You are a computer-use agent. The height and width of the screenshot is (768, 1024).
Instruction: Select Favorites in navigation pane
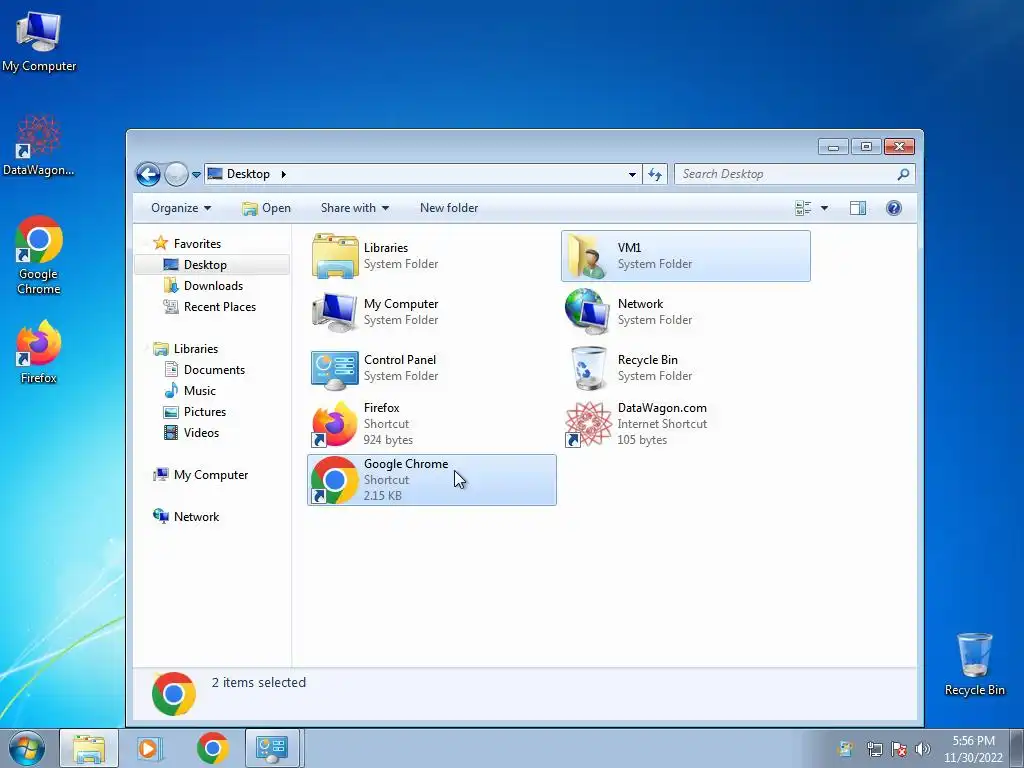pyautogui.click(x=197, y=244)
